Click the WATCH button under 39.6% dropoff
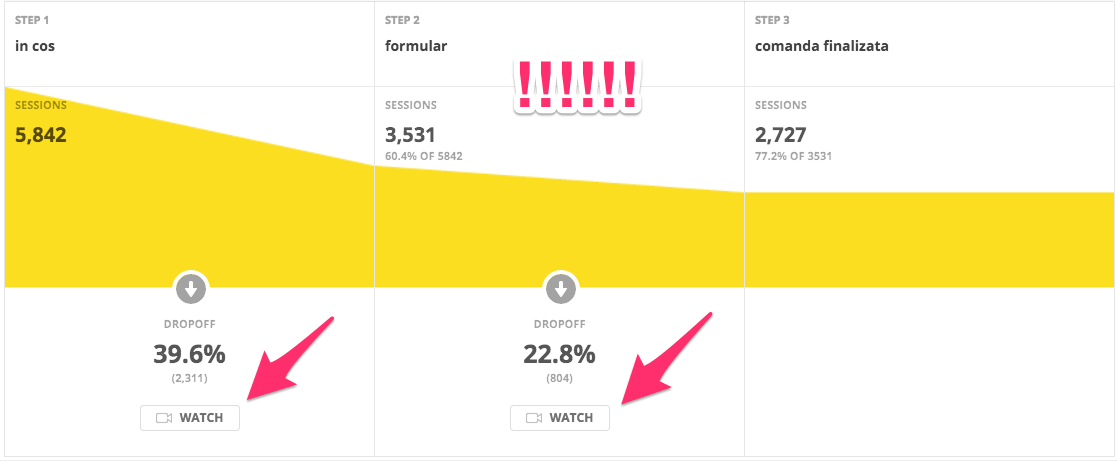 (189, 418)
